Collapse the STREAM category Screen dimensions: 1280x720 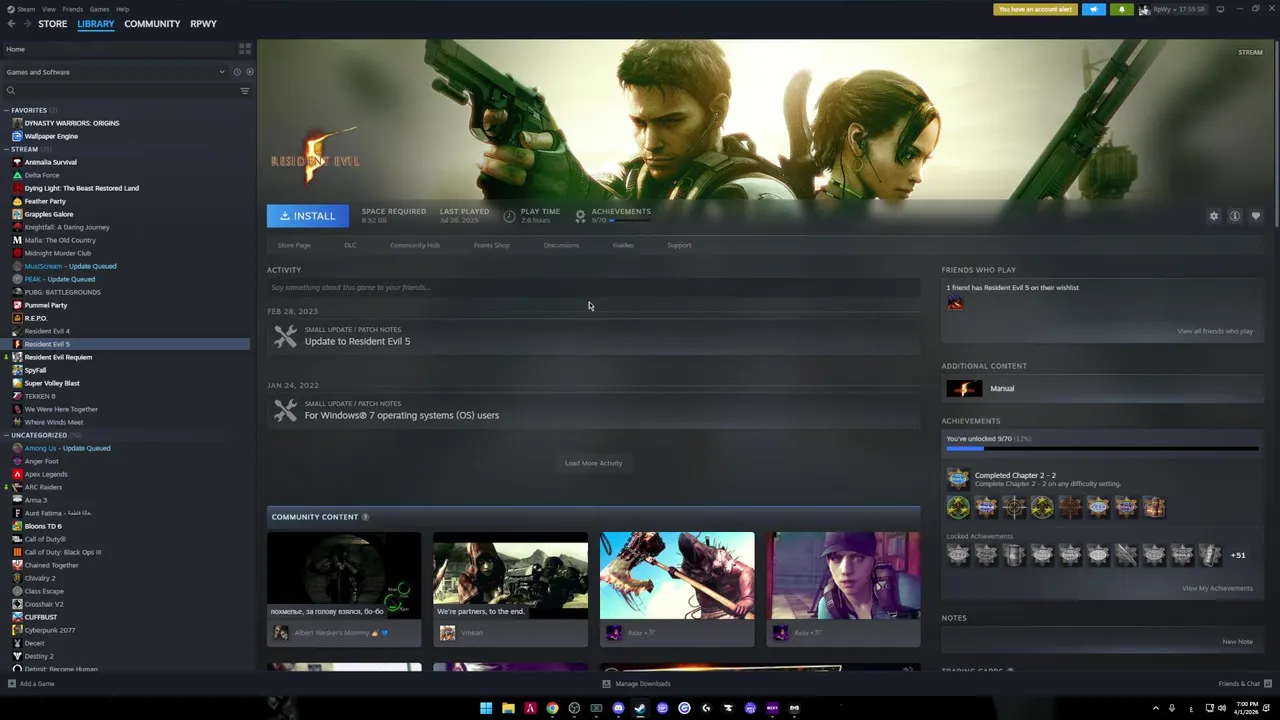[x=6, y=149]
